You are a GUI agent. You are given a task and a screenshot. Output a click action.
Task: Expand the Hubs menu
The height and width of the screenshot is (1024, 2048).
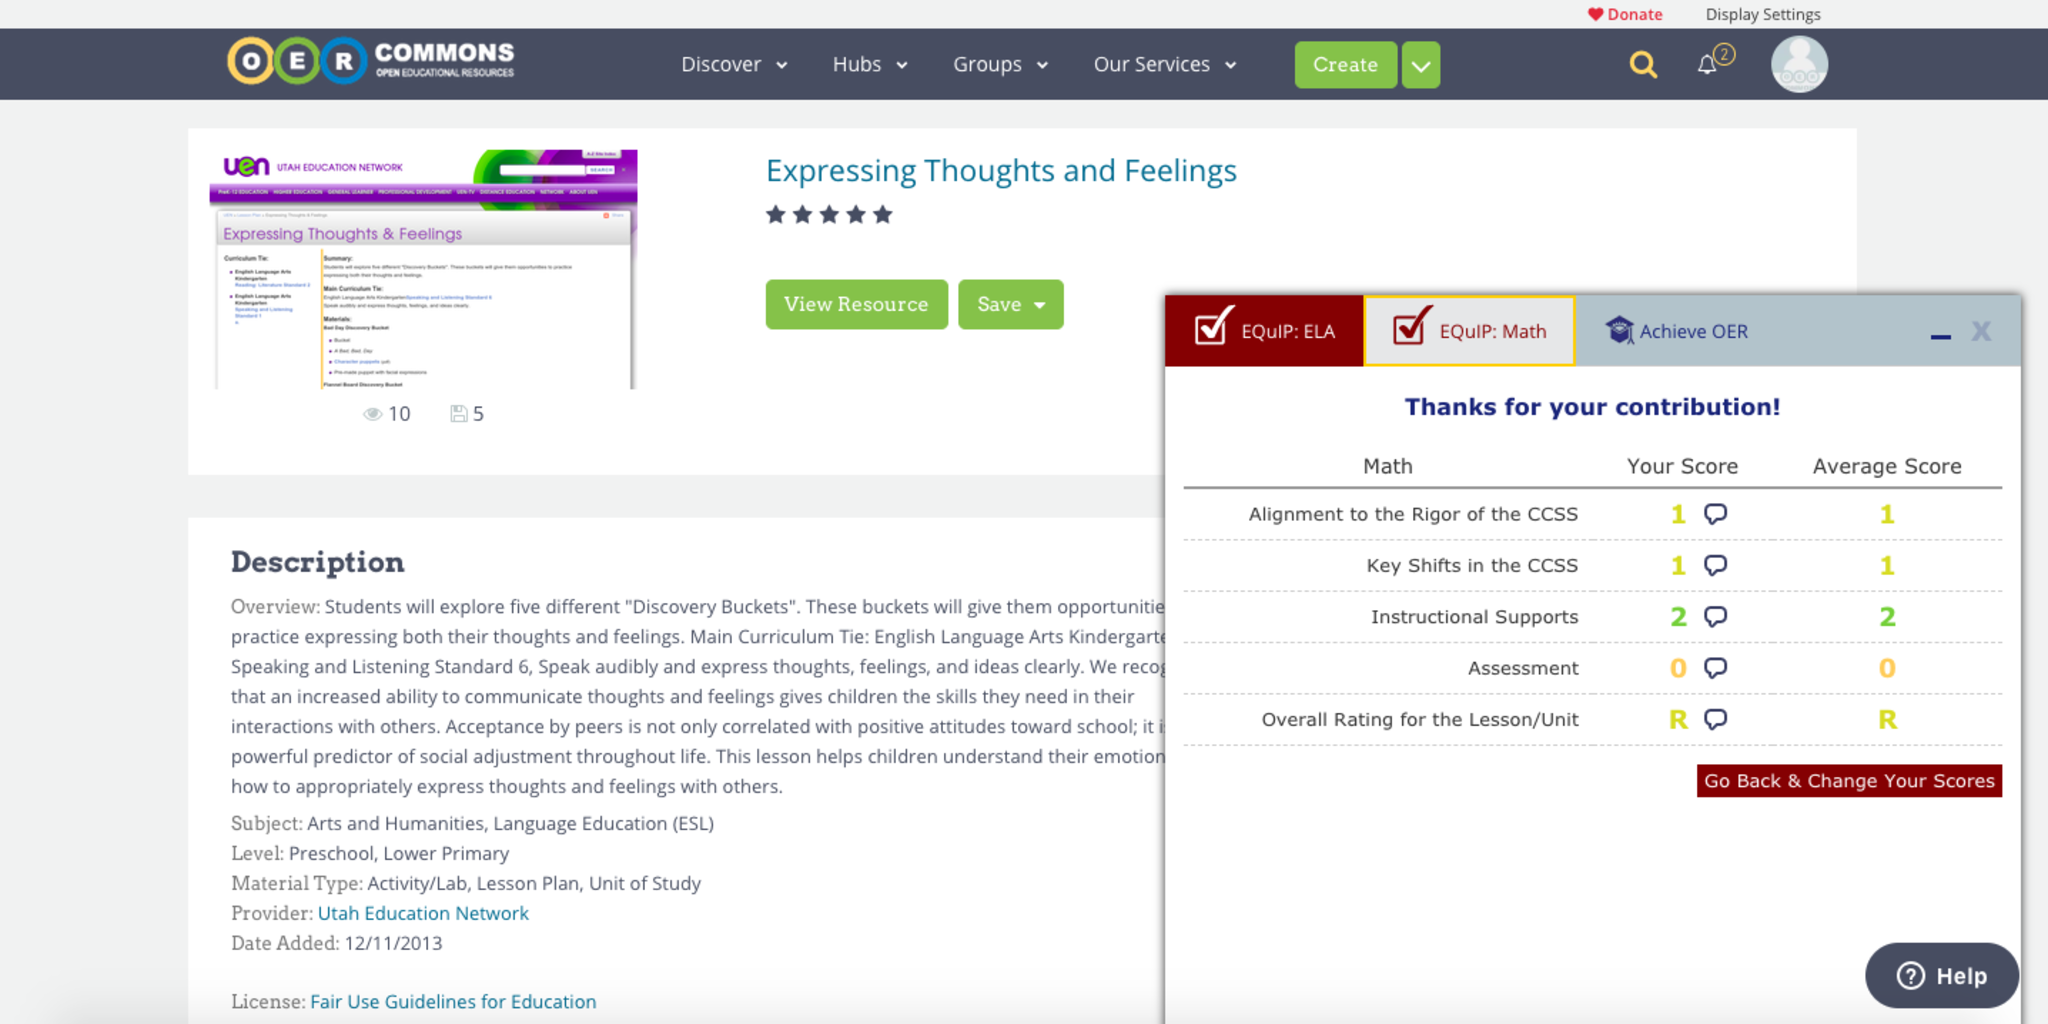click(870, 65)
